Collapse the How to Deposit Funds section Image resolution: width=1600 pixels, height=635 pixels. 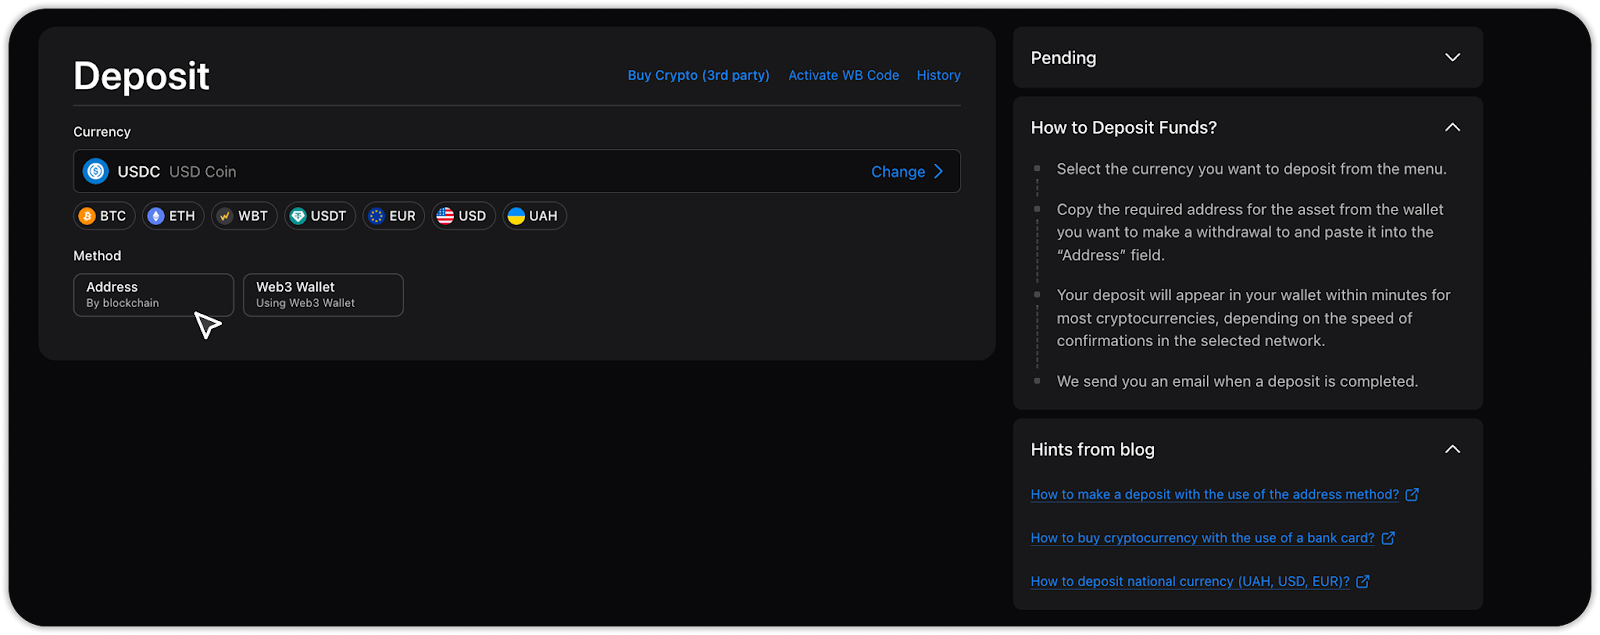tap(1452, 128)
